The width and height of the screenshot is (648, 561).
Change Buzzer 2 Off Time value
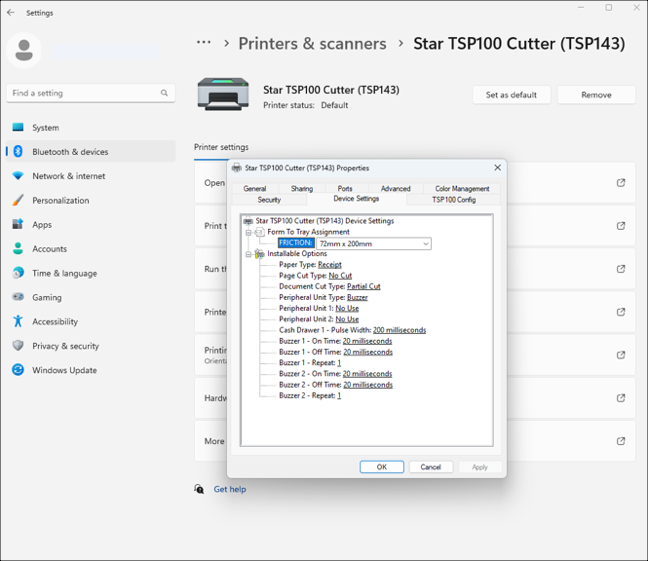coord(368,384)
